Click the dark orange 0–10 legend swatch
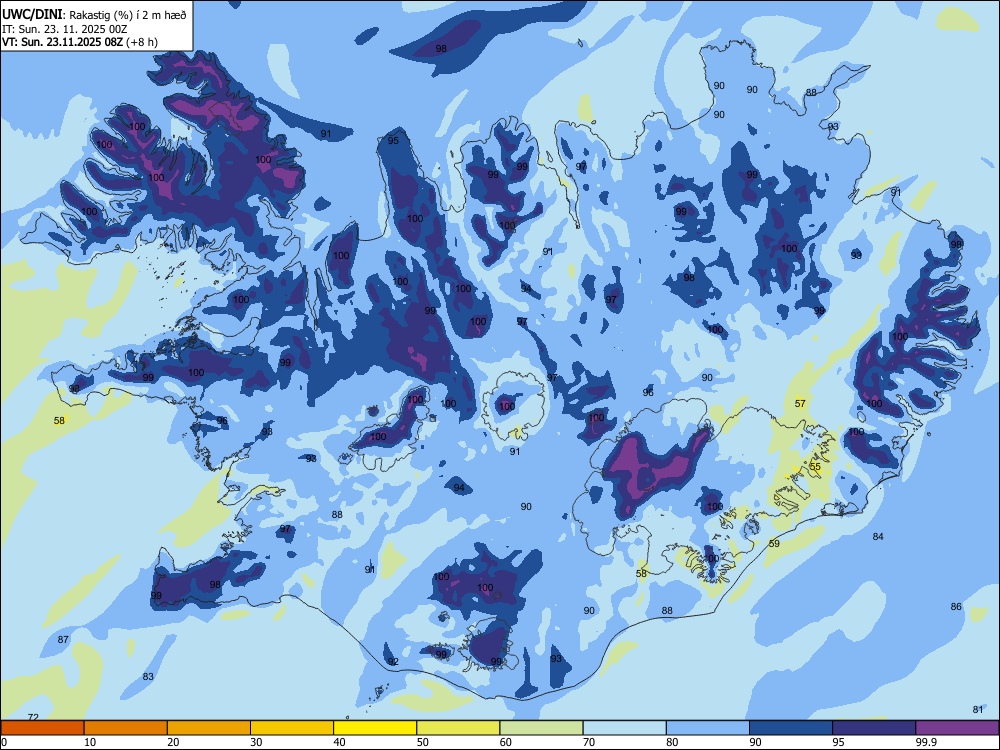This screenshot has width=1000, height=750. (42, 728)
